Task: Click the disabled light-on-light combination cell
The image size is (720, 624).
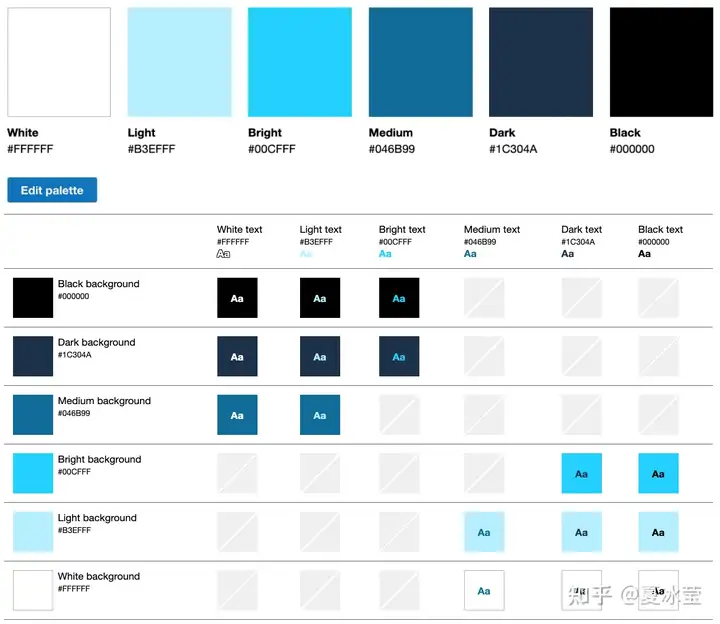Action: 320,532
